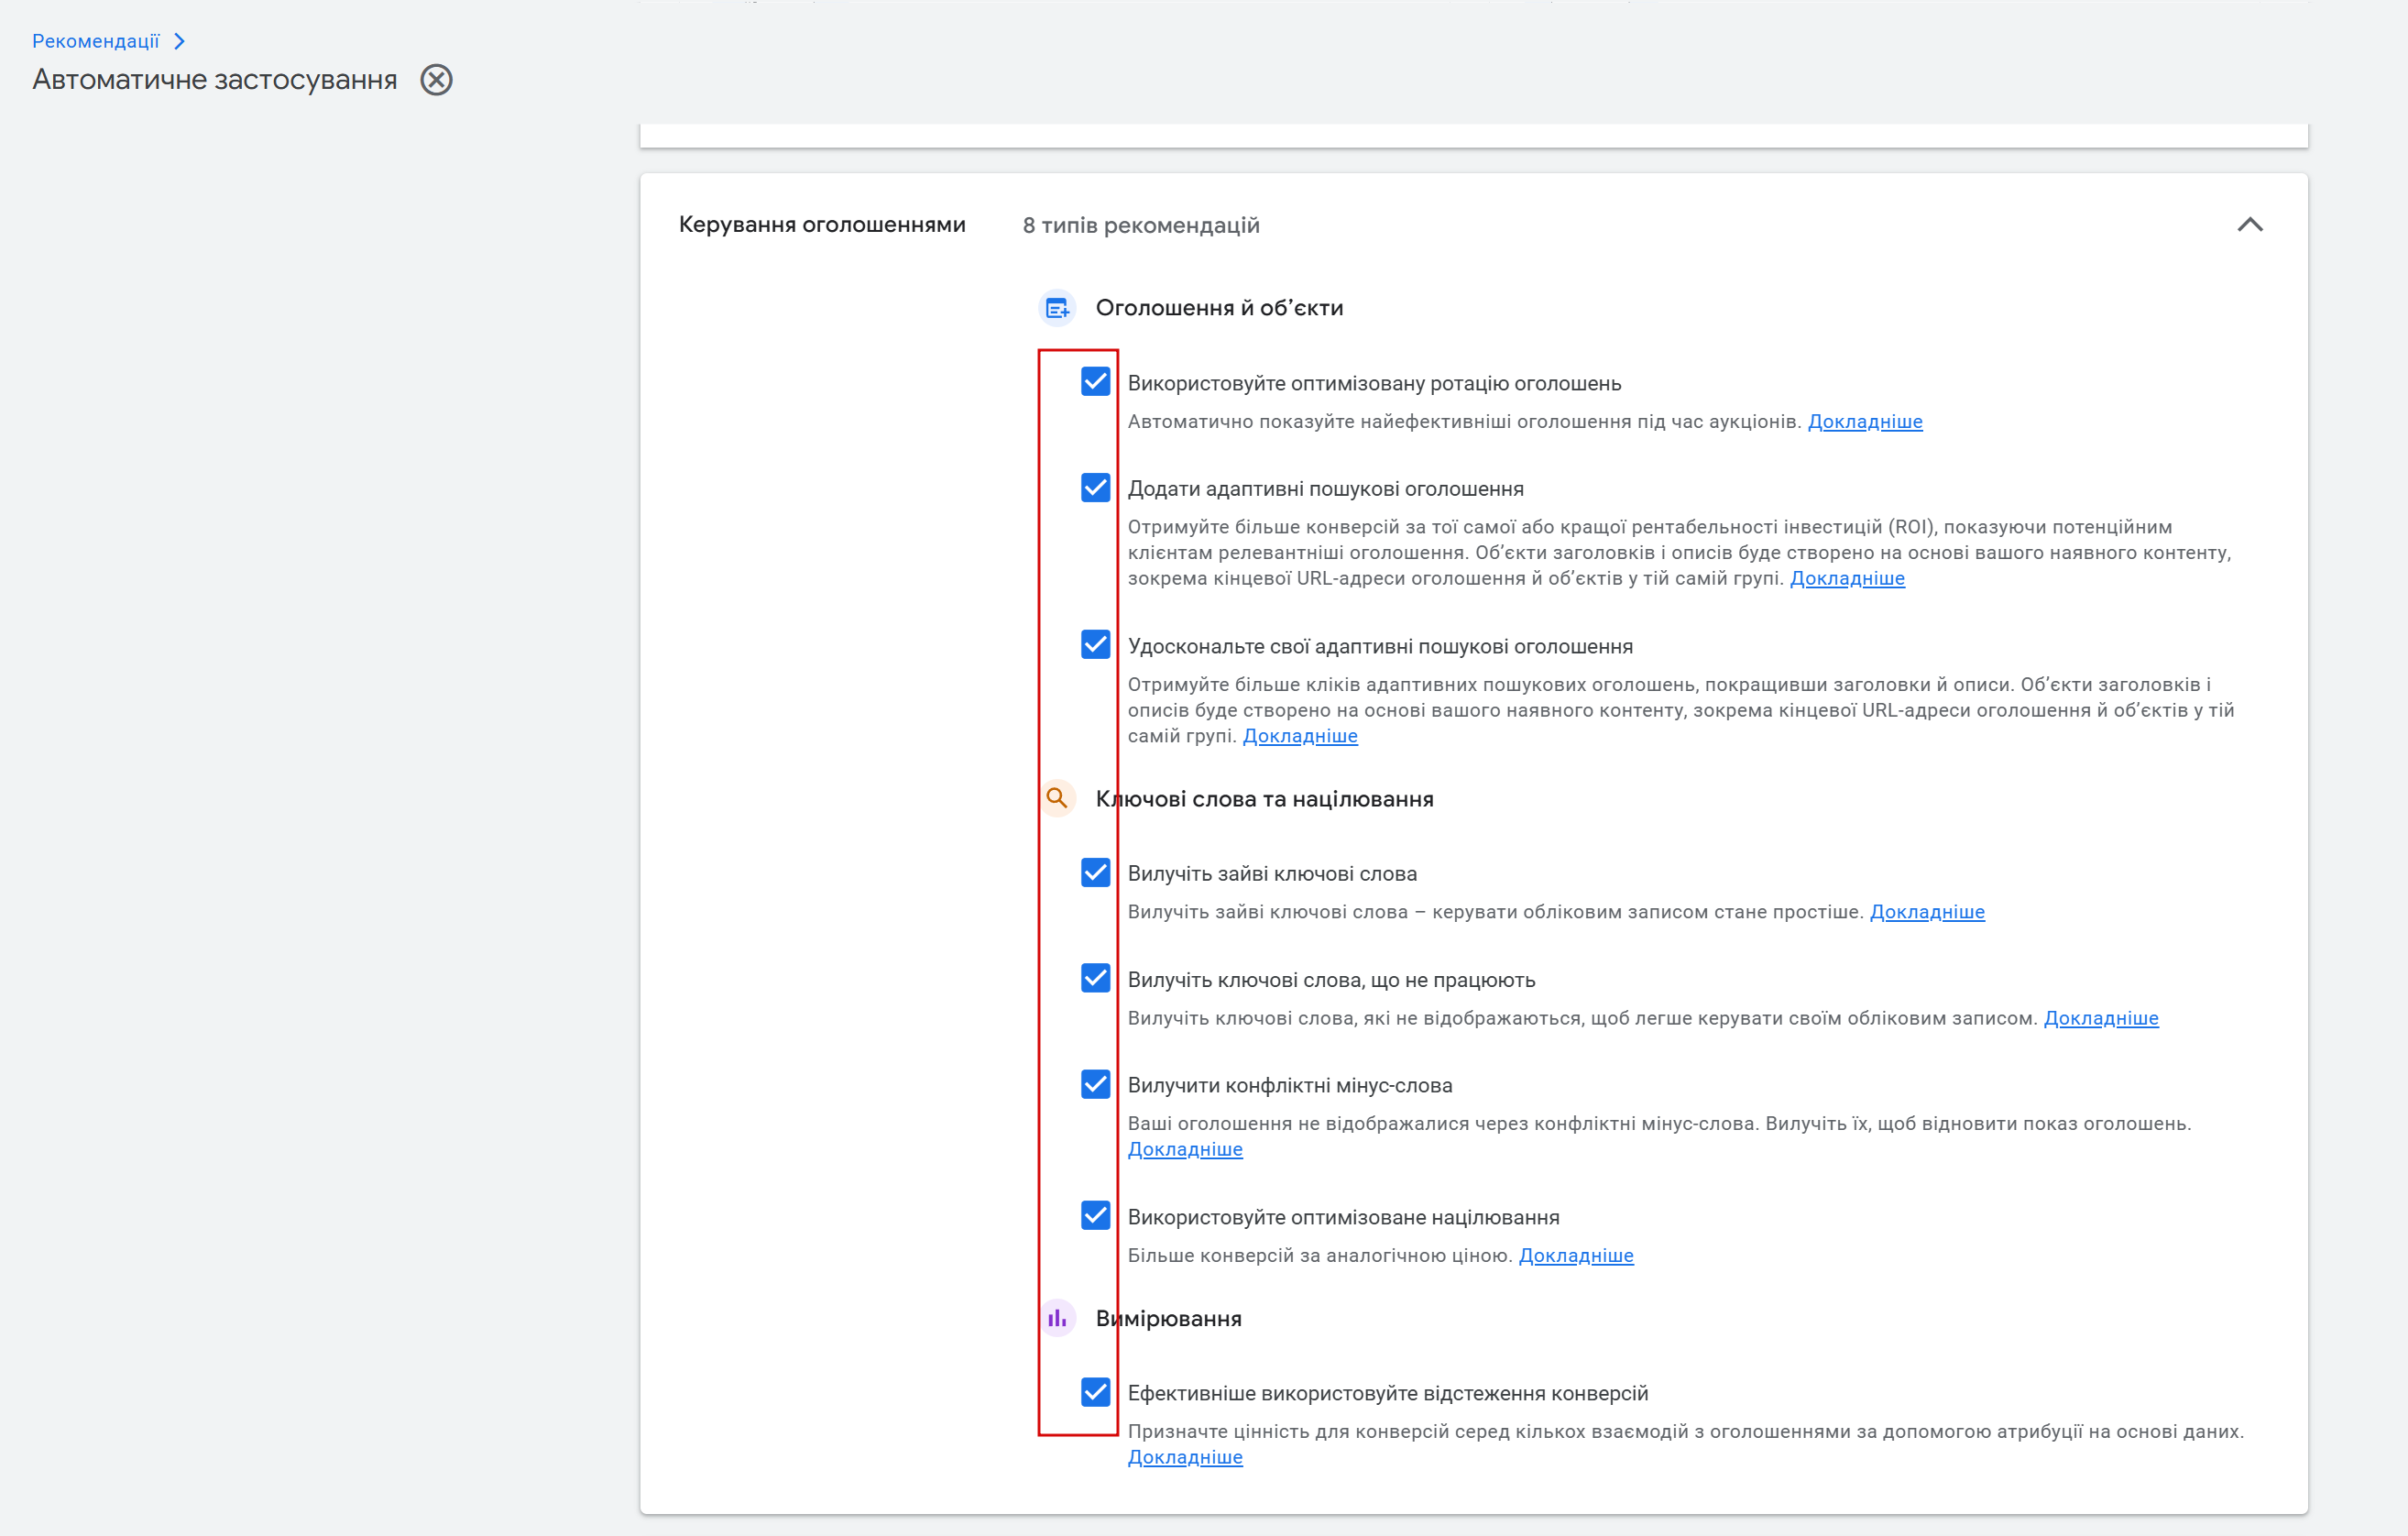
Task: Toggle Вилучіть зайві ключові слова checkbox
Action: coord(1095,872)
